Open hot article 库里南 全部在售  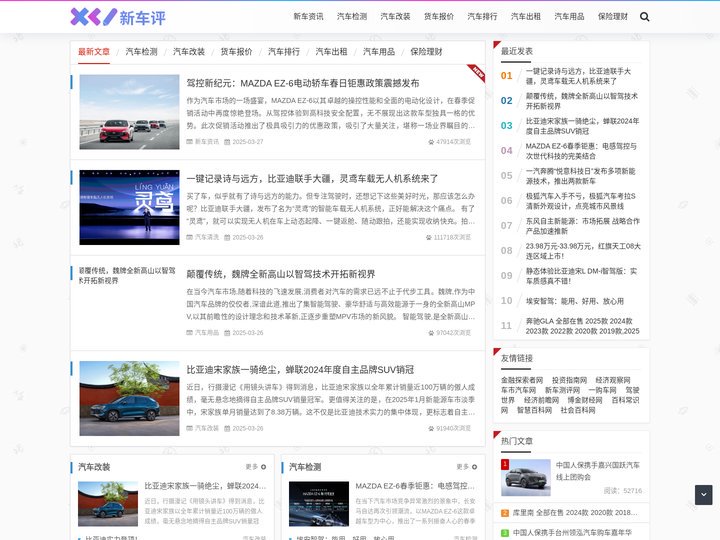575,513
